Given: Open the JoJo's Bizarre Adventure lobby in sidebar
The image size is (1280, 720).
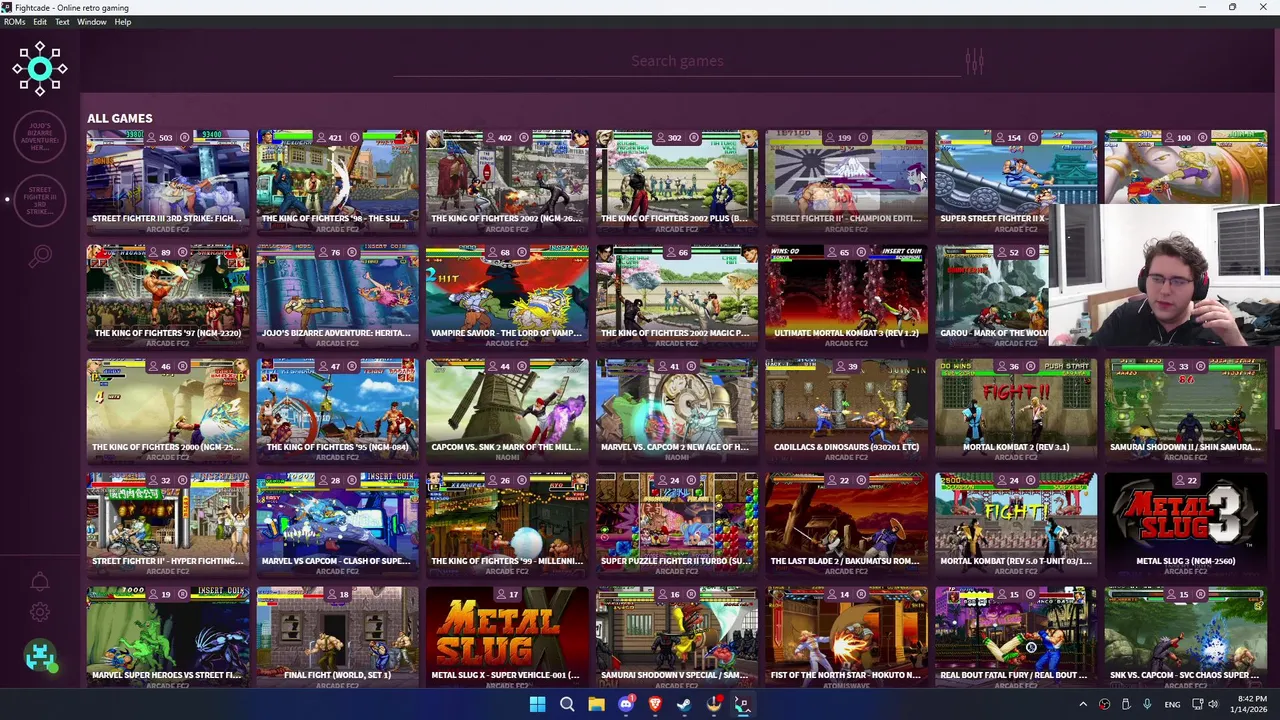Looking at the screenshot, I should [40, 135].
